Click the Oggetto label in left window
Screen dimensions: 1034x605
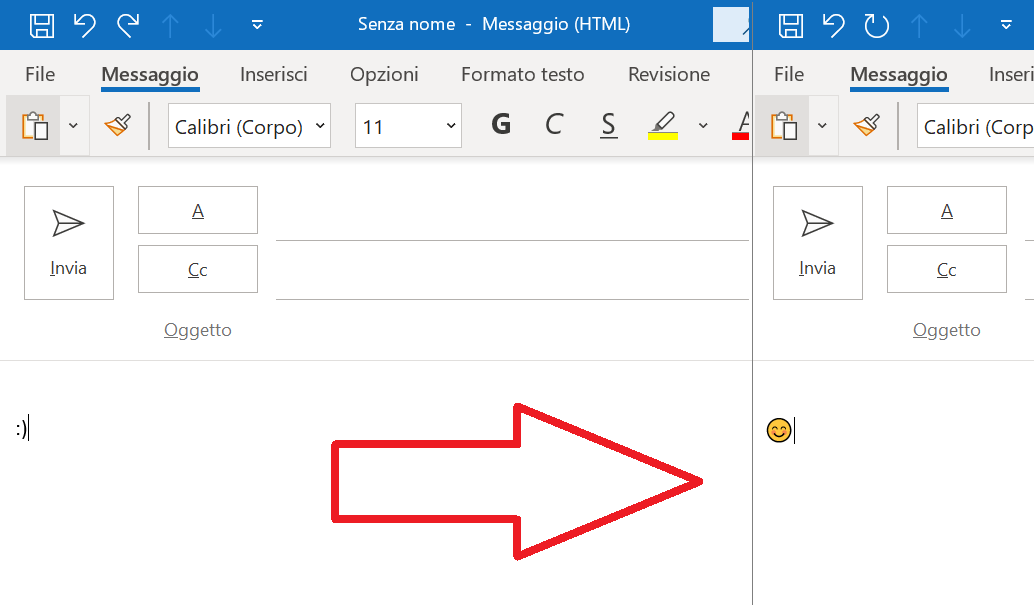pos(198,330)
